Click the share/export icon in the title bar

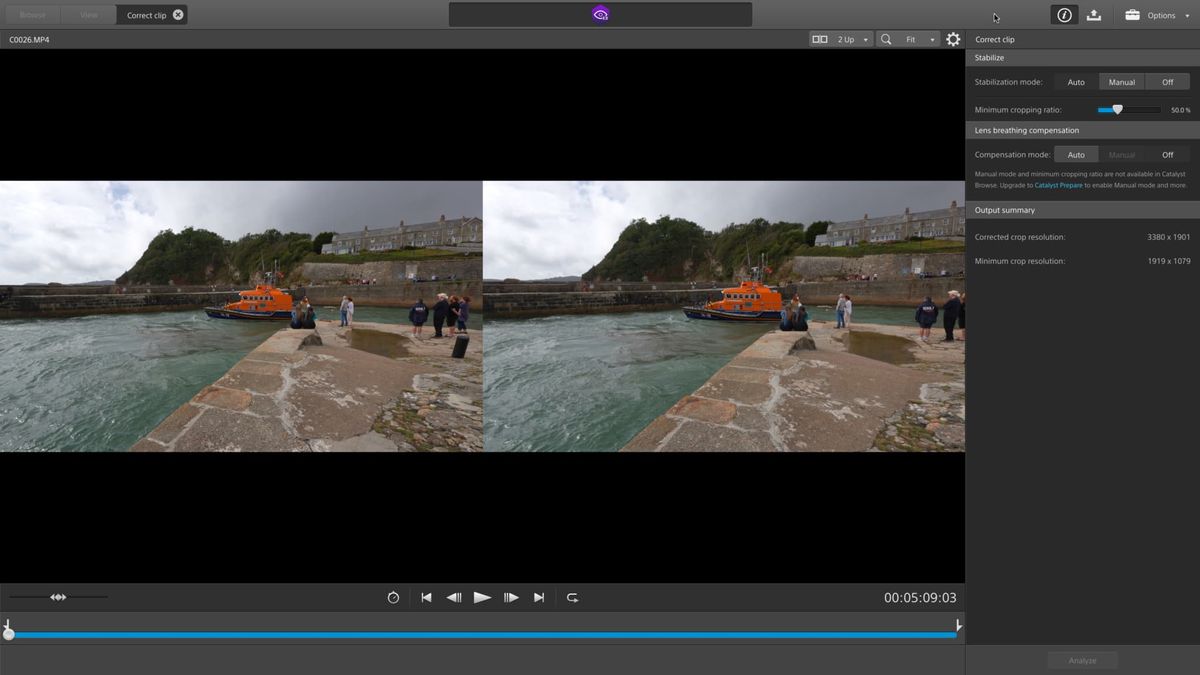(x=1094, y=15)
